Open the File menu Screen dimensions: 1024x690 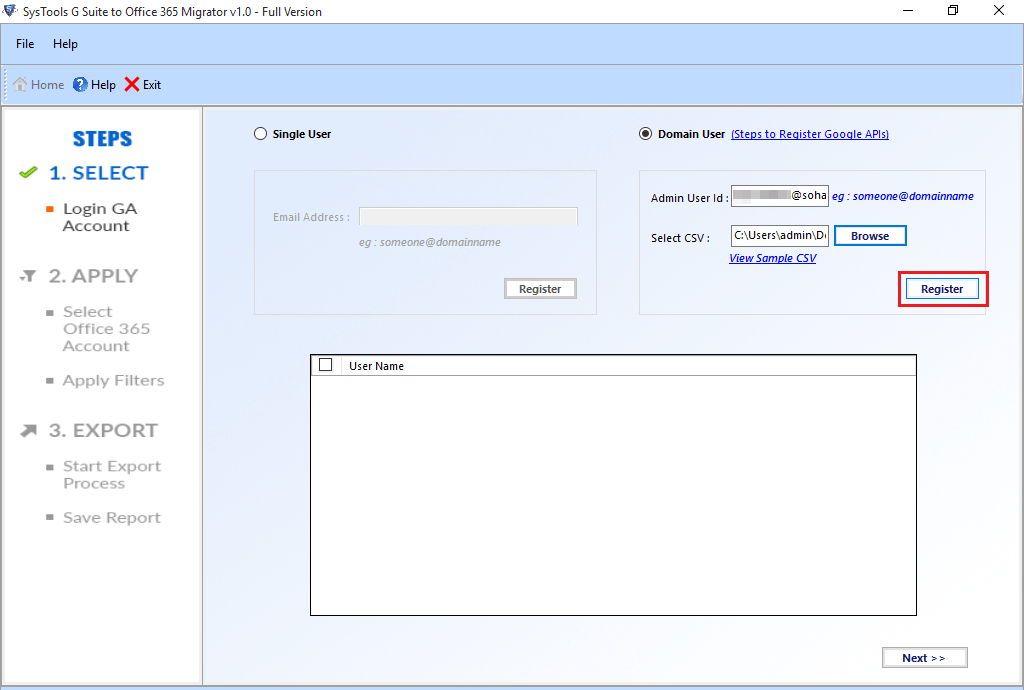pyautogui.click(x=25, y=44)
